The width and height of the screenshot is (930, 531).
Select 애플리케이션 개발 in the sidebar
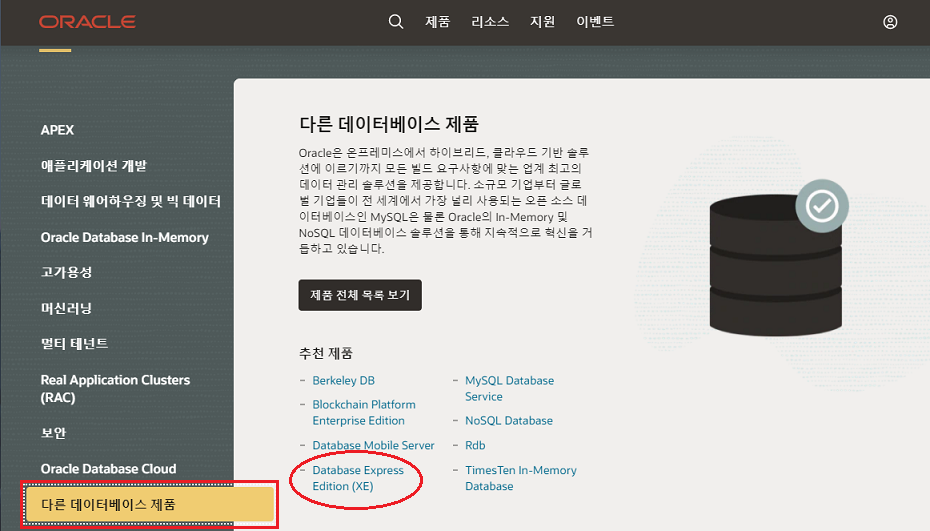click(94, 166)
